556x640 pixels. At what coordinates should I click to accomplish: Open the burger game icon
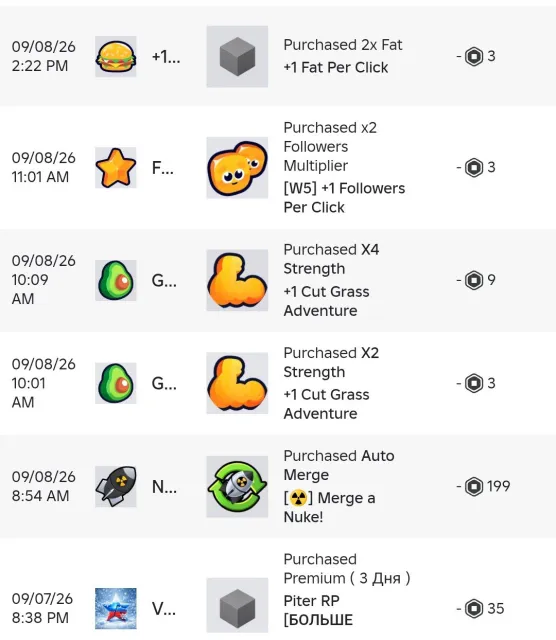click(116, 56)
